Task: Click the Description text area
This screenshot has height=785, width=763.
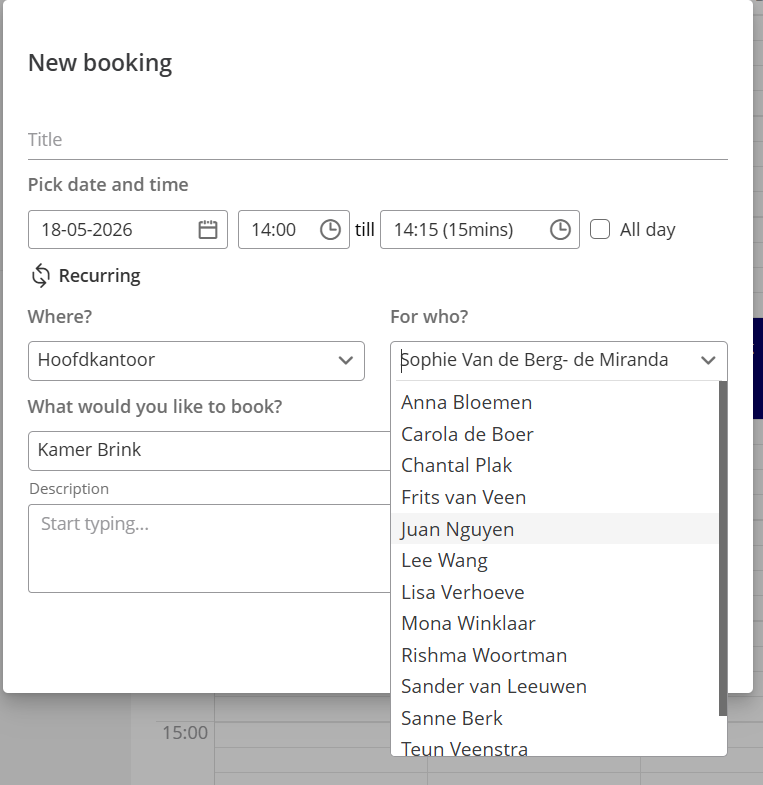Action: point(209,548)
